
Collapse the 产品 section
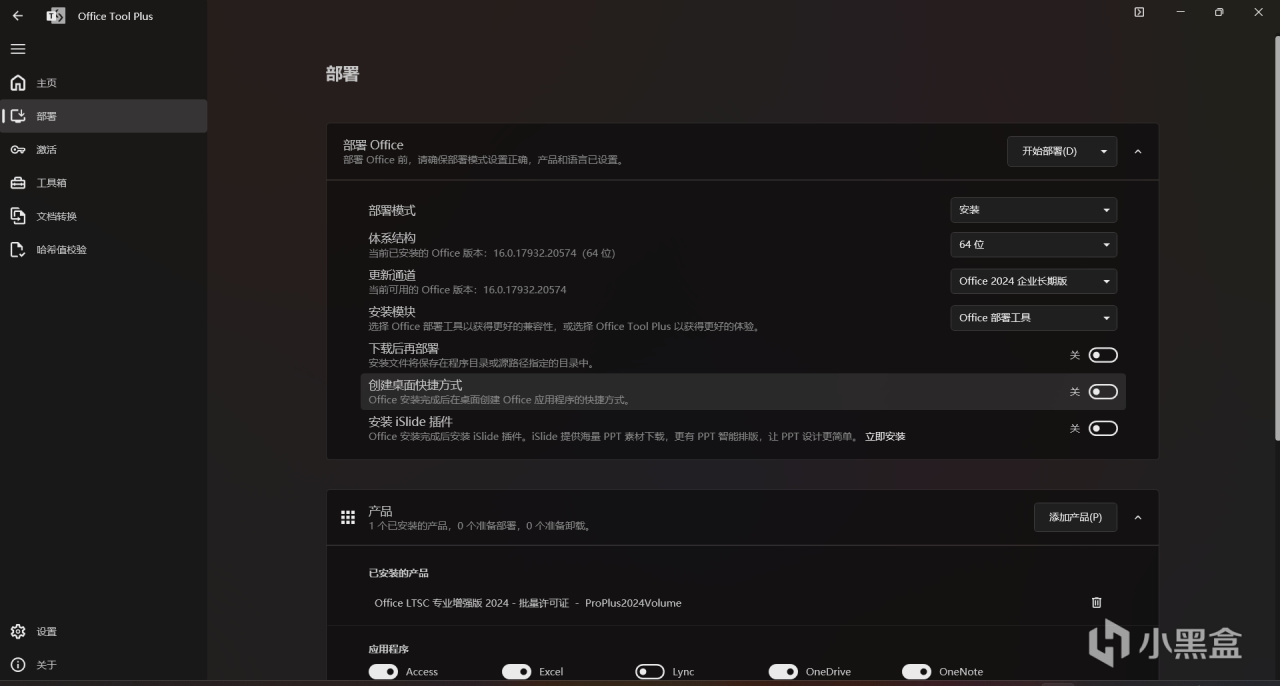(1138, 517)
